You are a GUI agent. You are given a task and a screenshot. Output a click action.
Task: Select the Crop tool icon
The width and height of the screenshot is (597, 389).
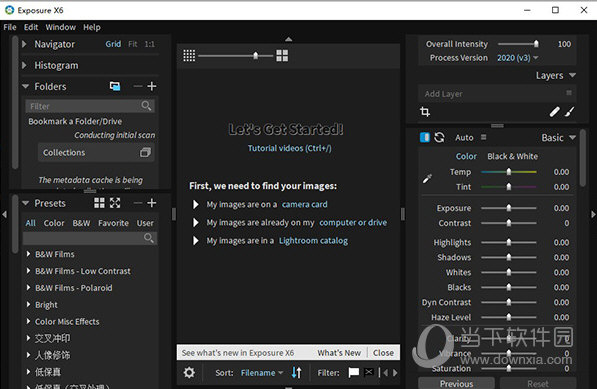tap(425, 112)
